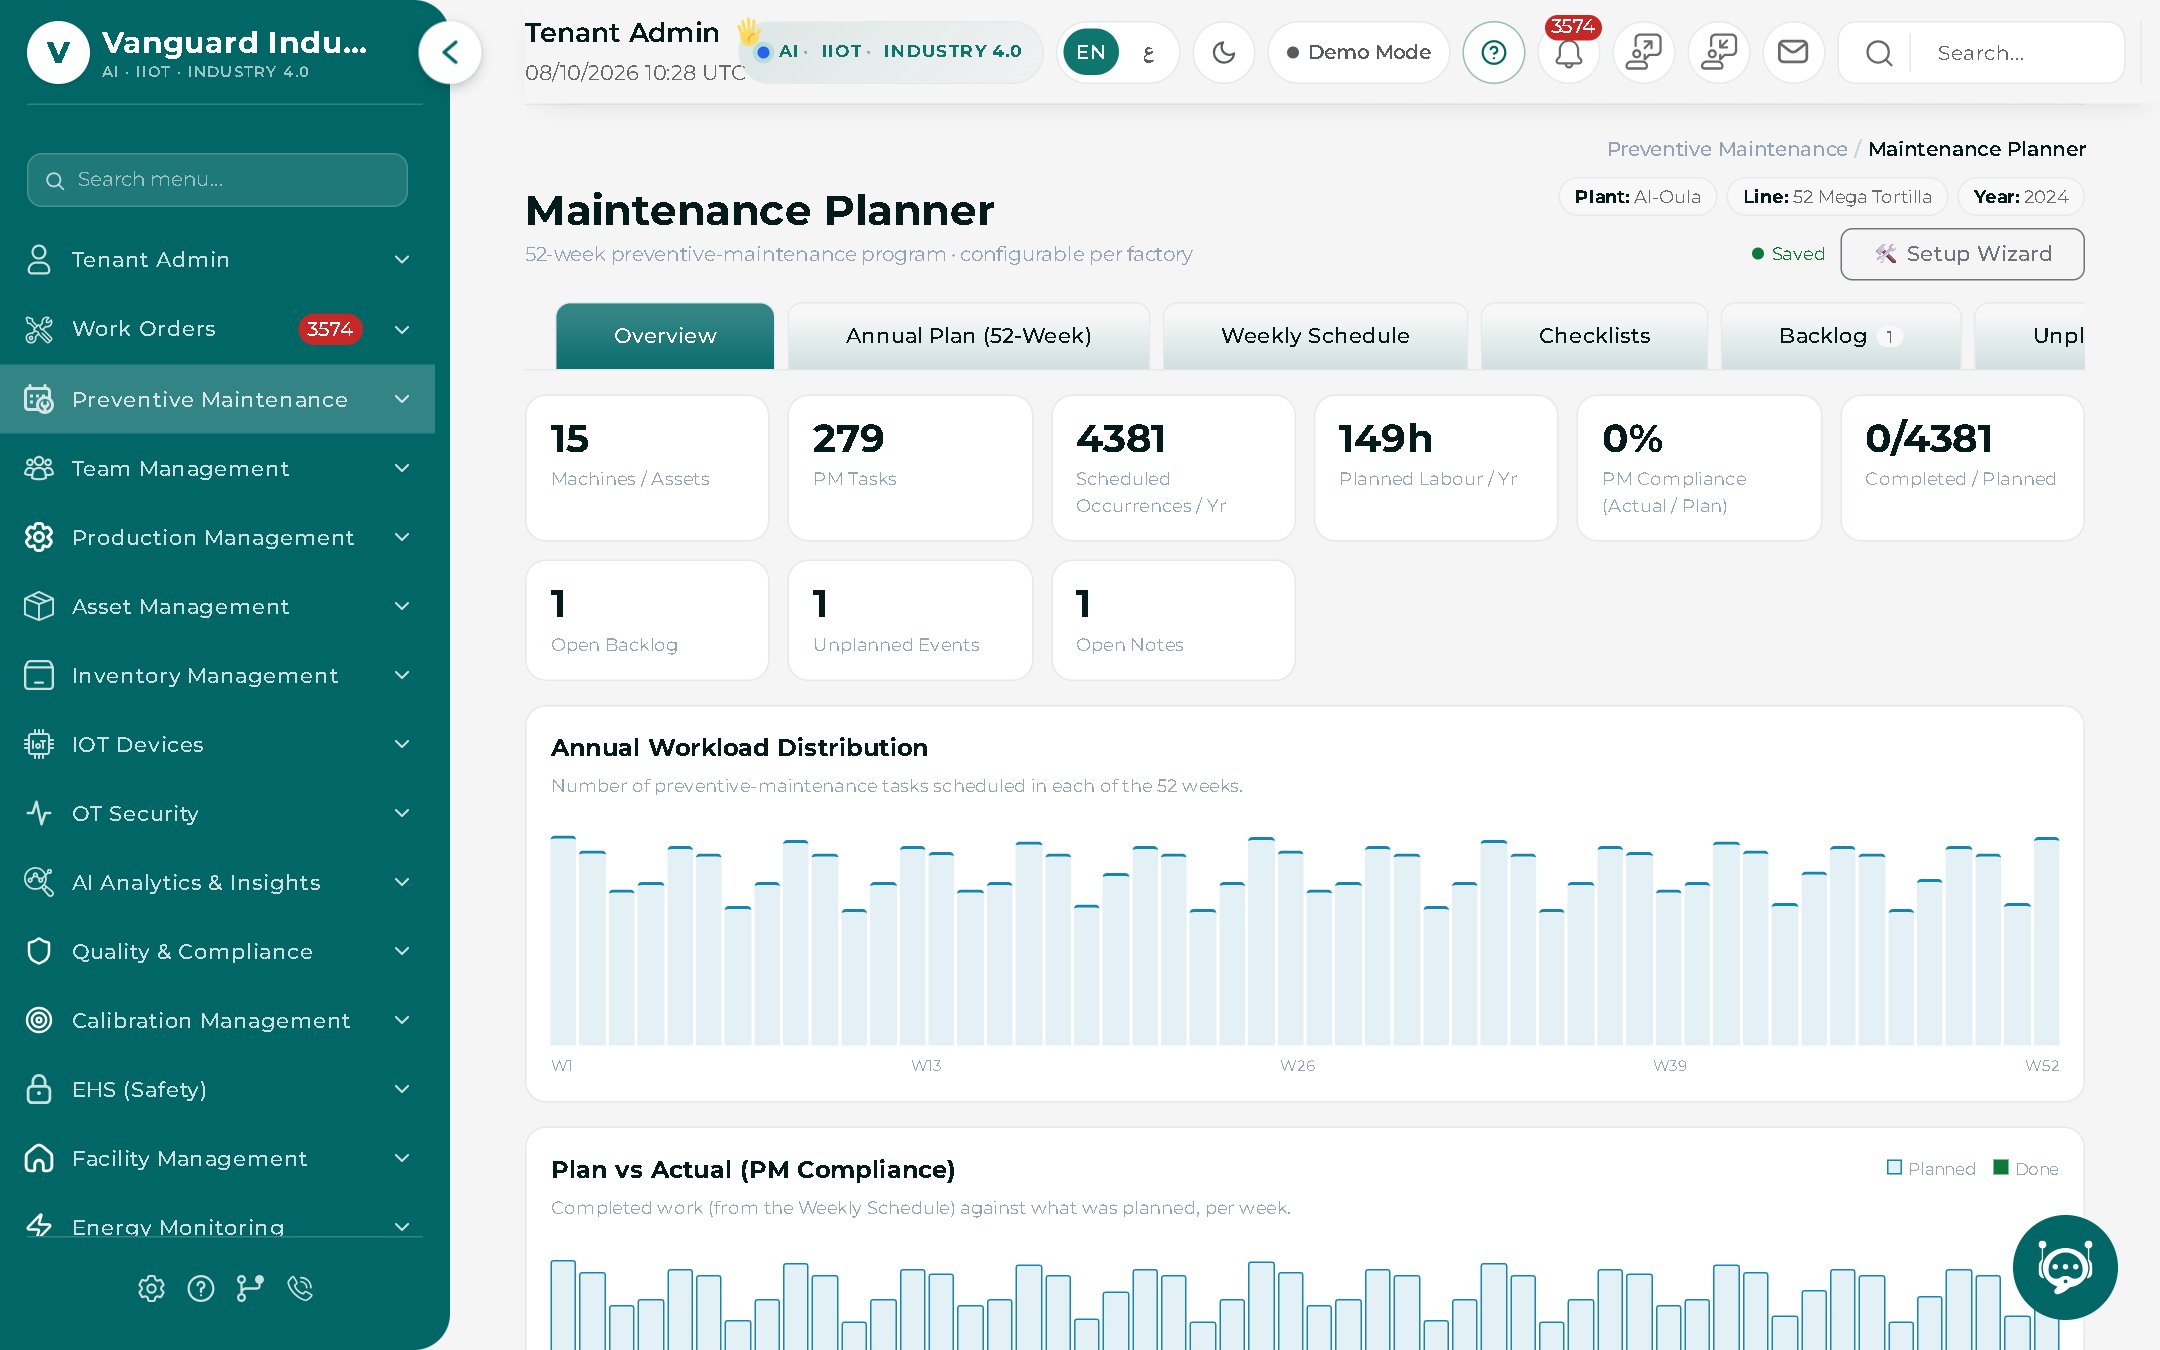Click the OT Security pulse icon
The height and width of the screenshot is (1350, 2160).
39,813
